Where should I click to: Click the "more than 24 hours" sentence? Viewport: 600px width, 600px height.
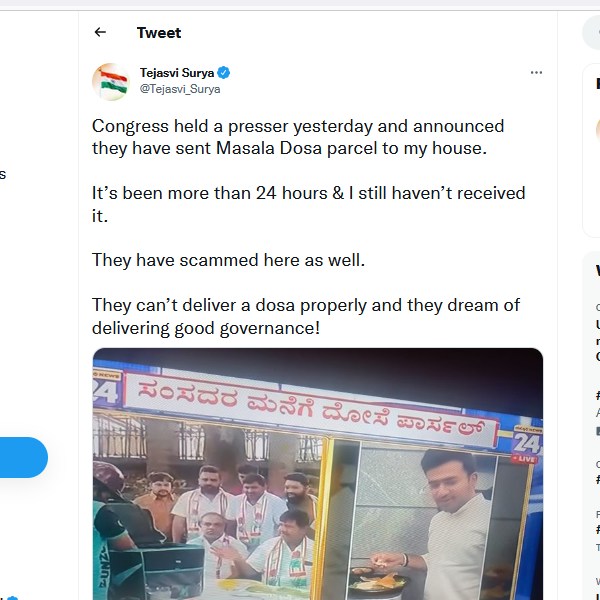pos(308,204)
